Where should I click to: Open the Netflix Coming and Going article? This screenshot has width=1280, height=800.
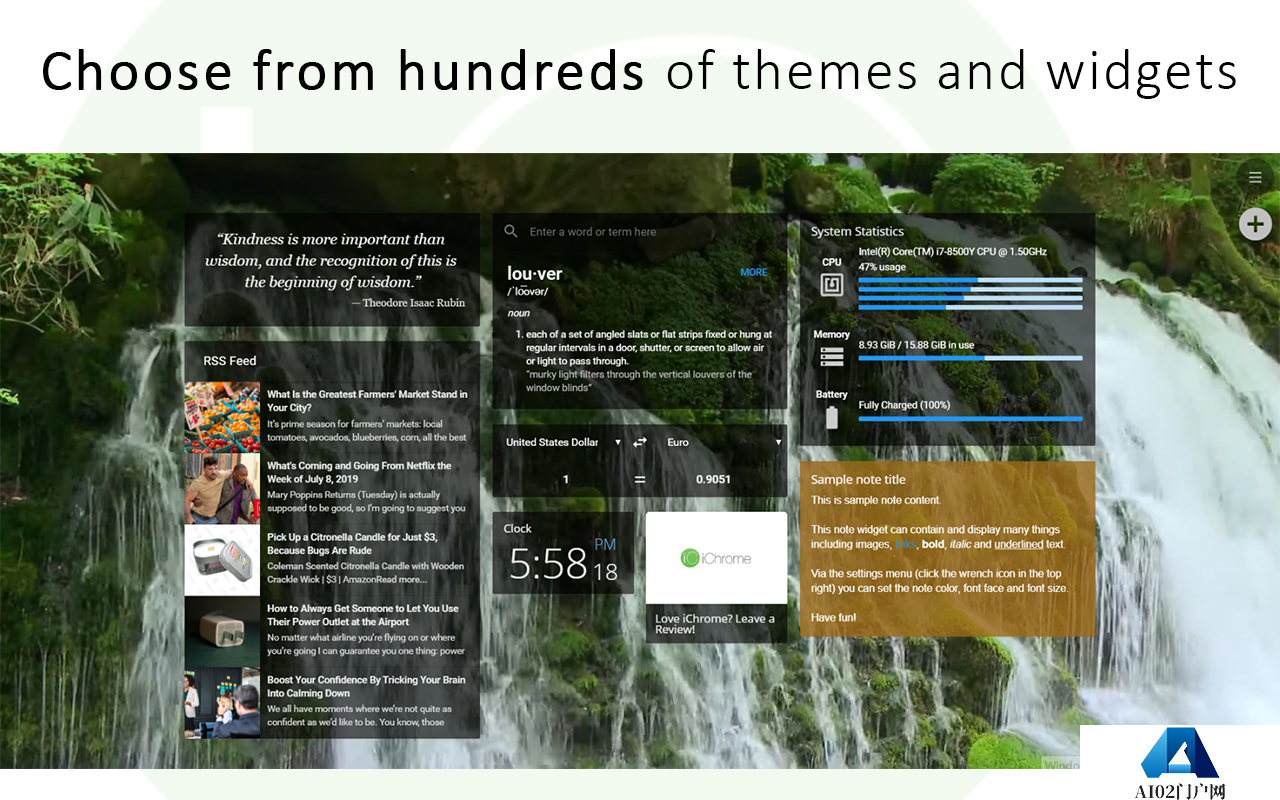coord(359,472)
